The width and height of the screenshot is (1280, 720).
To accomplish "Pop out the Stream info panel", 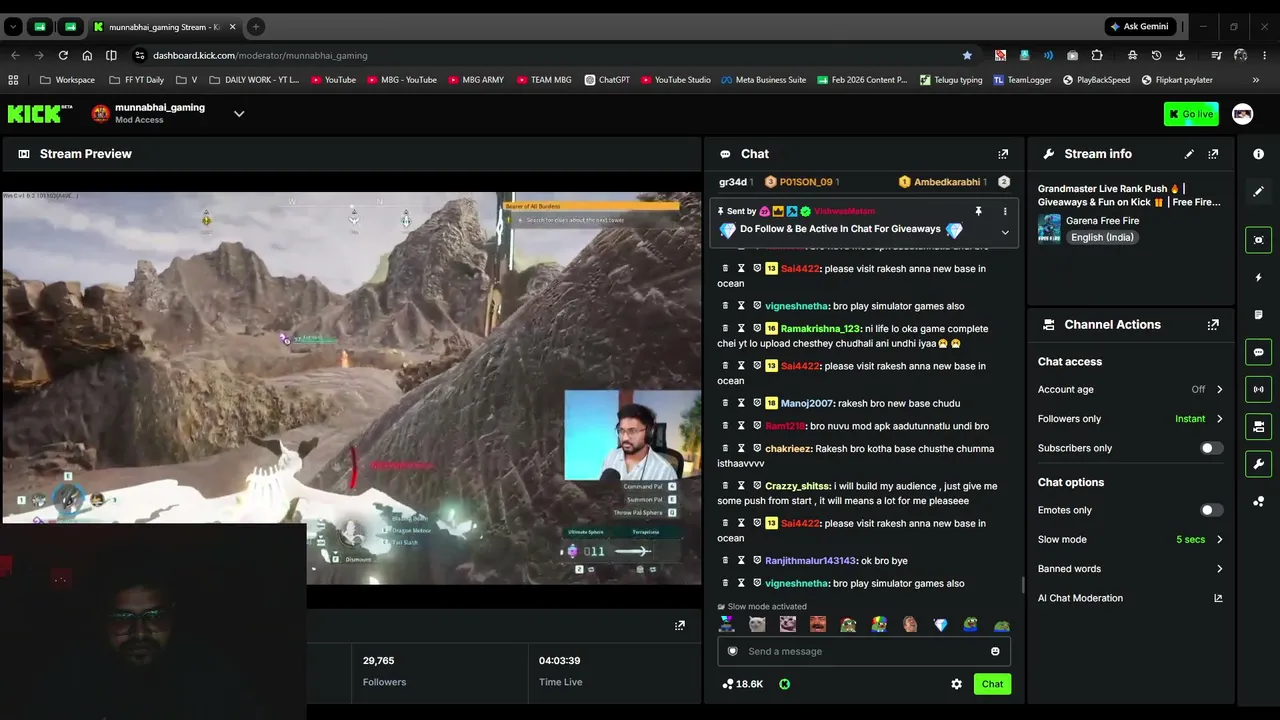I will point(1213,154).
